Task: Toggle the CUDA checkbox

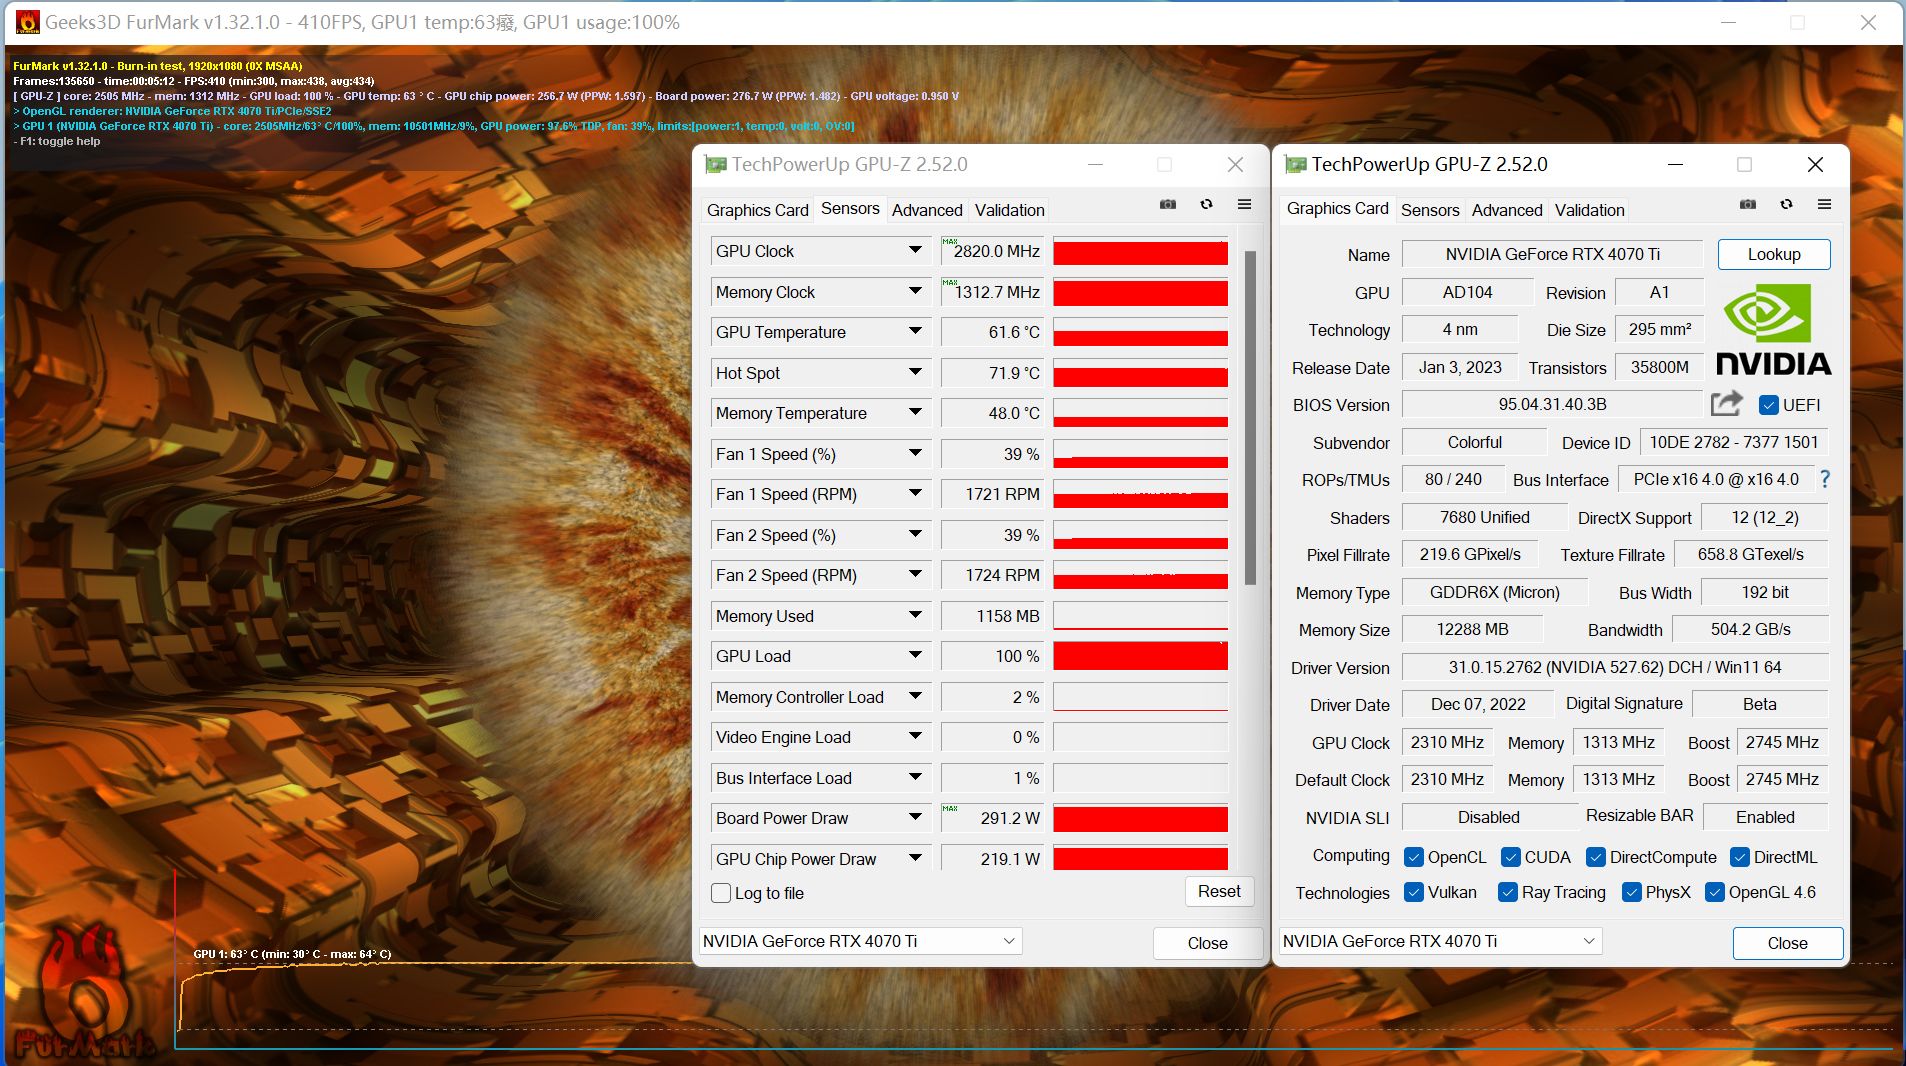Action: [1510, 857]
